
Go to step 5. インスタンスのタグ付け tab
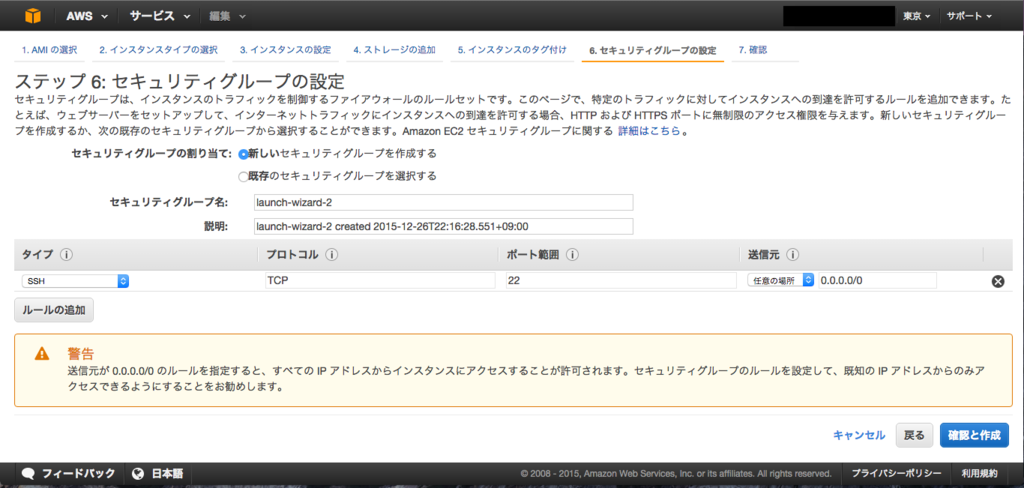pos(512,50)
